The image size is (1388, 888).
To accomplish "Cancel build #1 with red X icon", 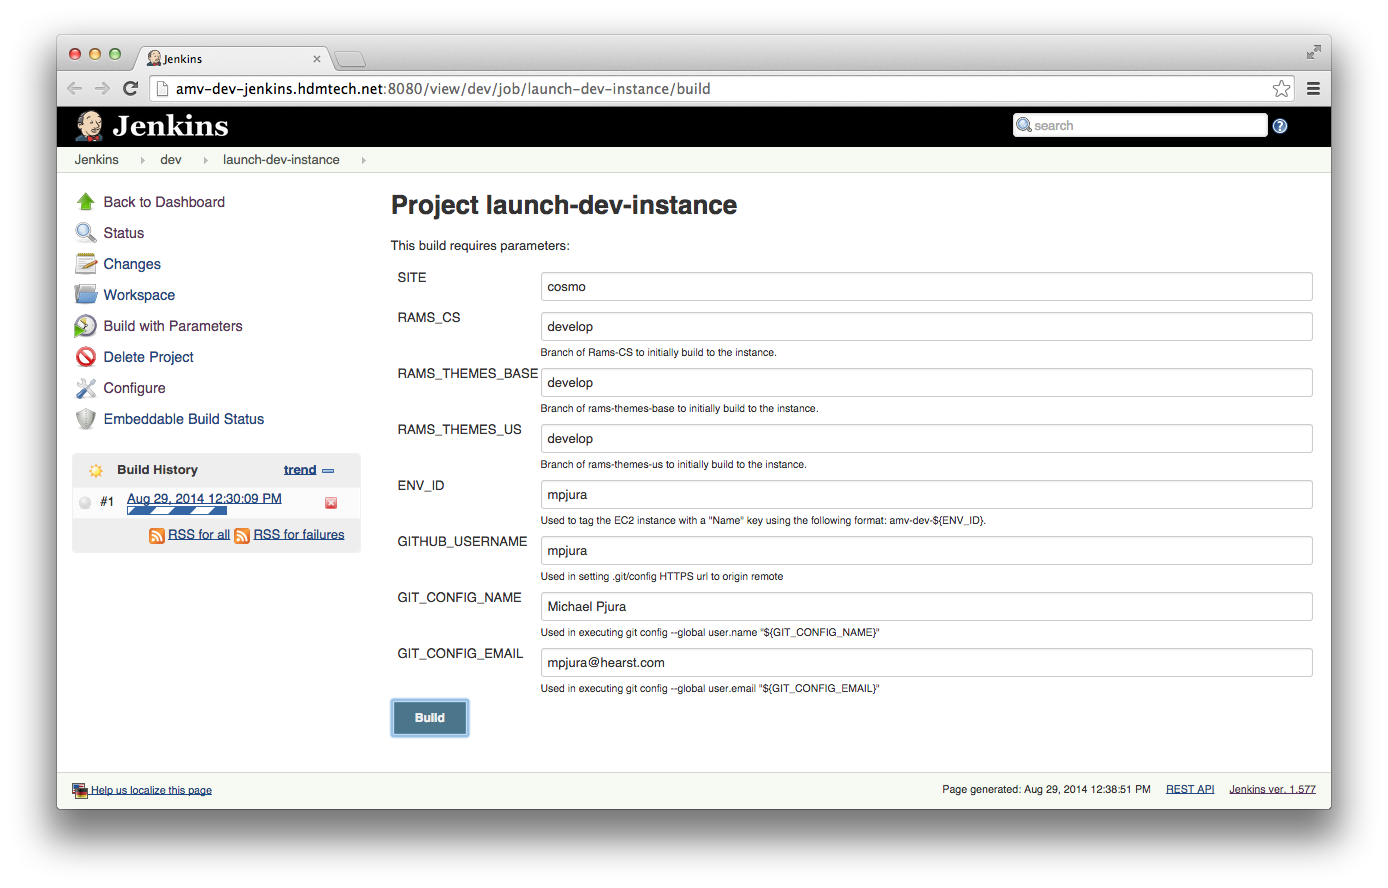I will click(331, 503).
